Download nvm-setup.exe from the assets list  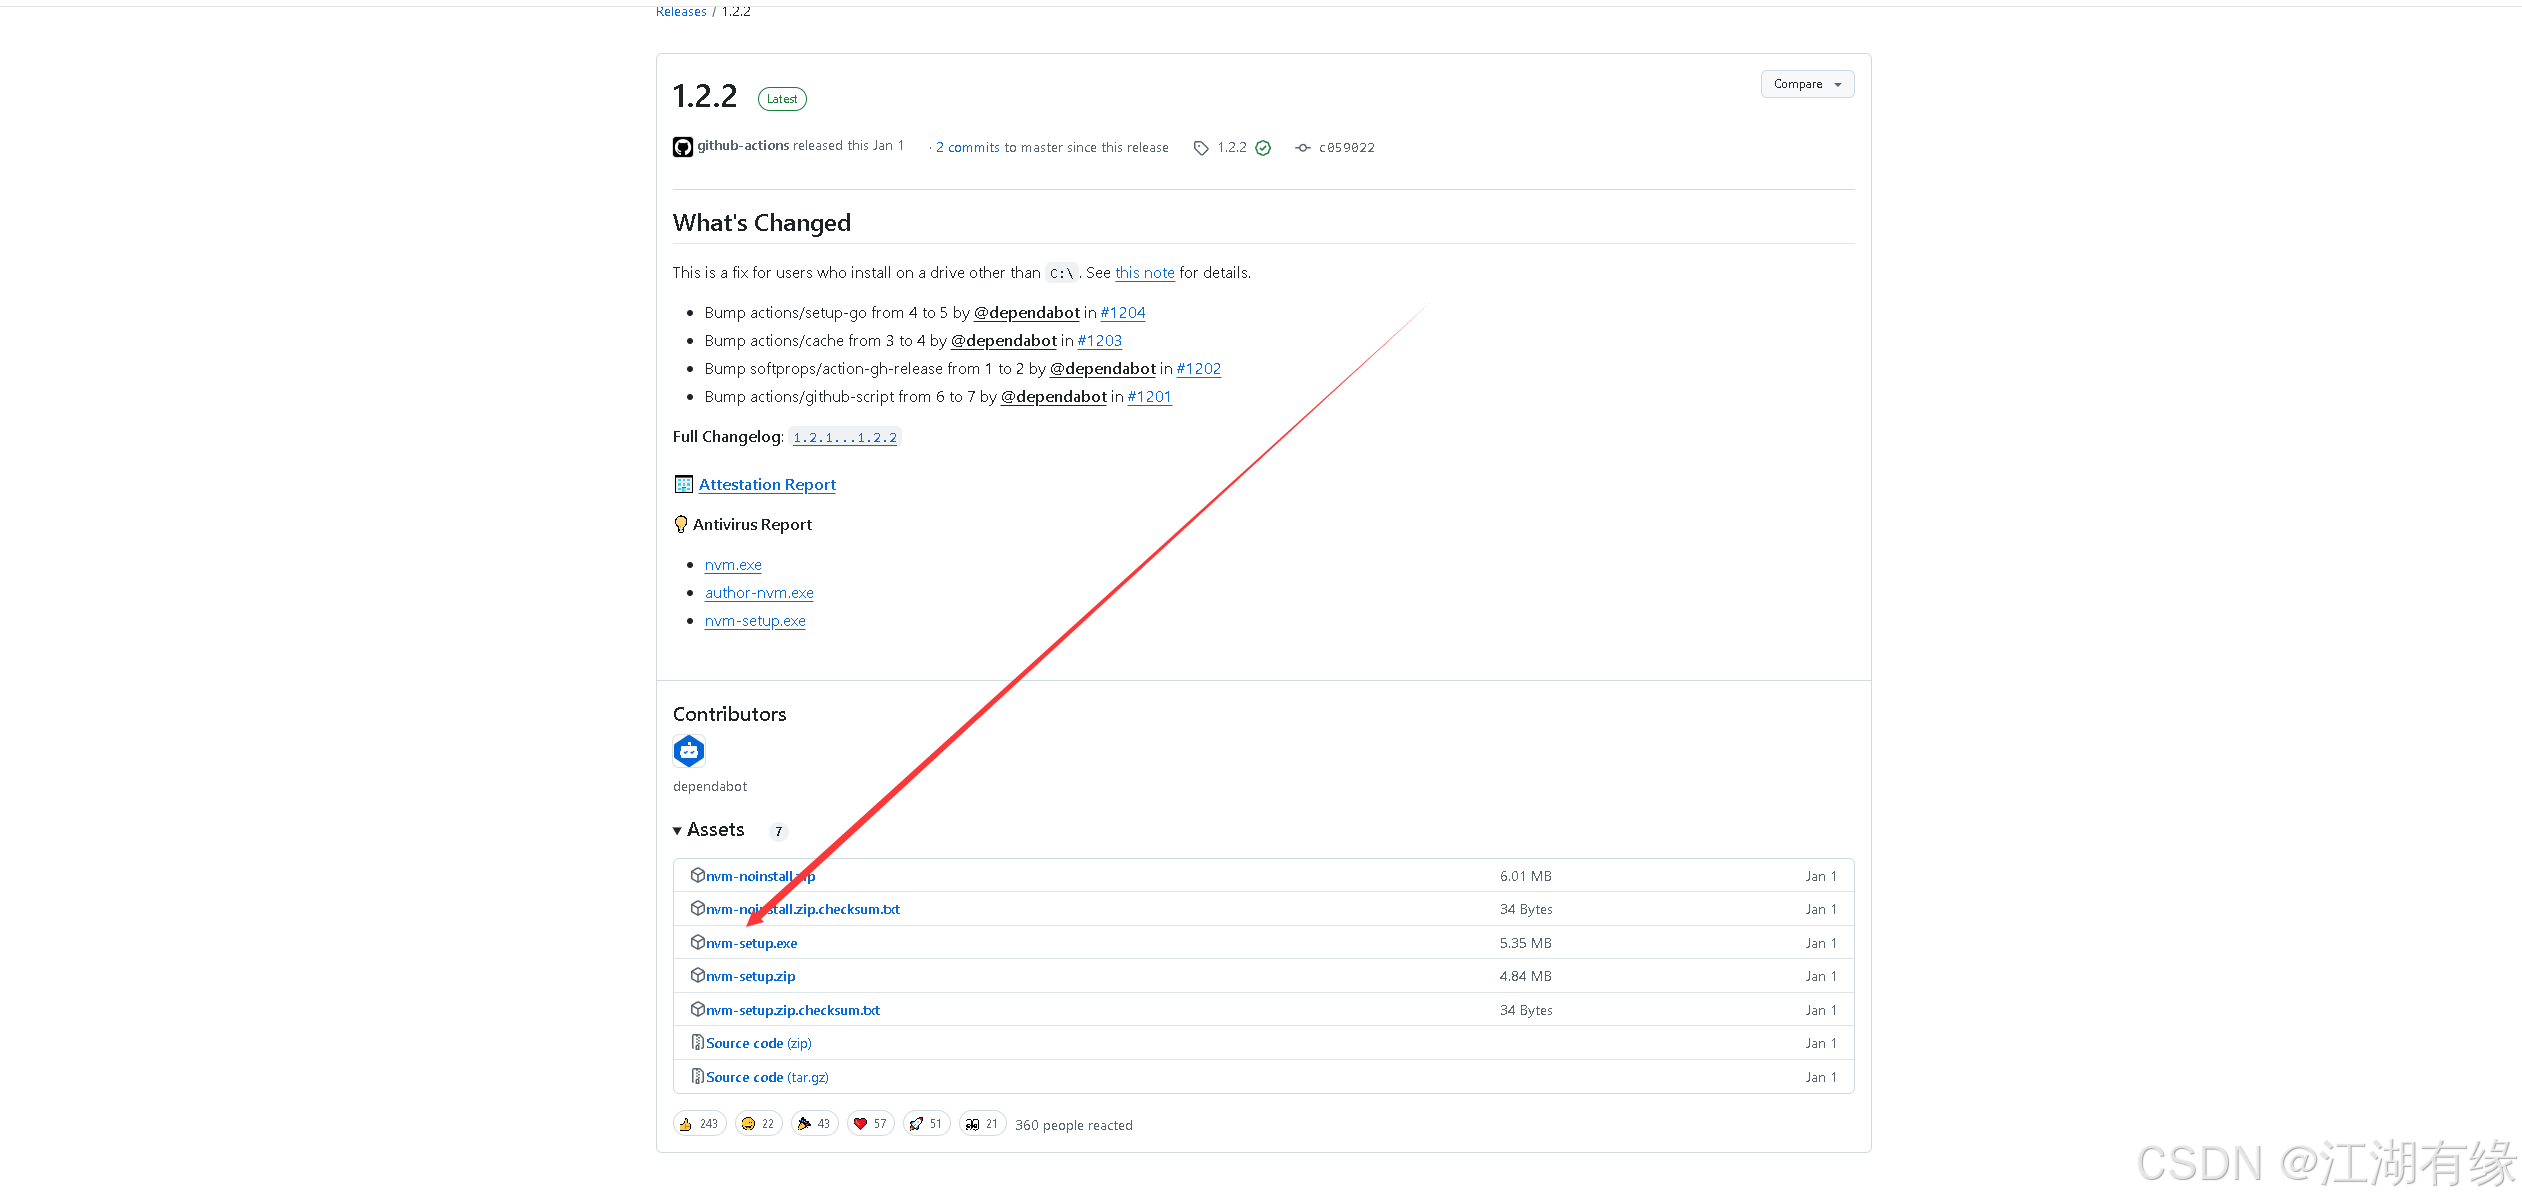pos(751,943)
